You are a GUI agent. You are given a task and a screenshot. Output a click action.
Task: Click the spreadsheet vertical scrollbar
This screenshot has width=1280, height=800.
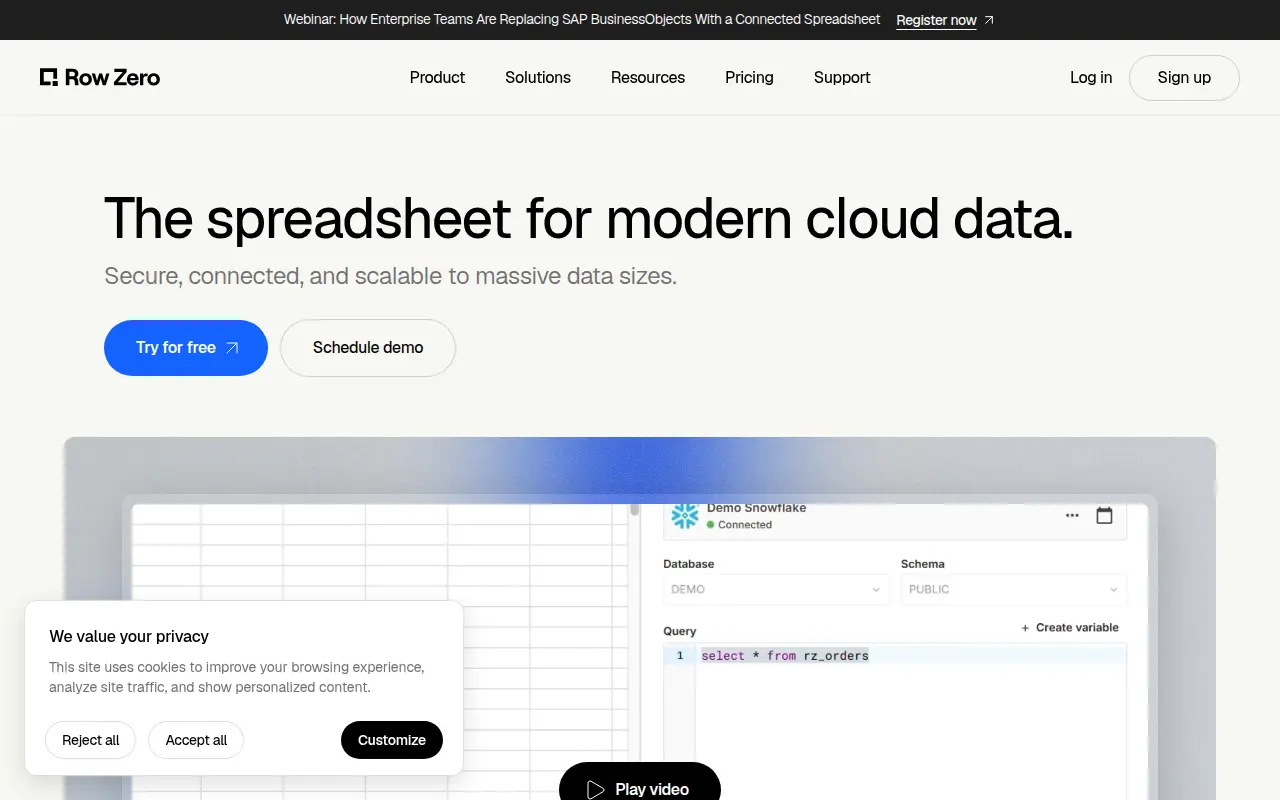point(634,510)
